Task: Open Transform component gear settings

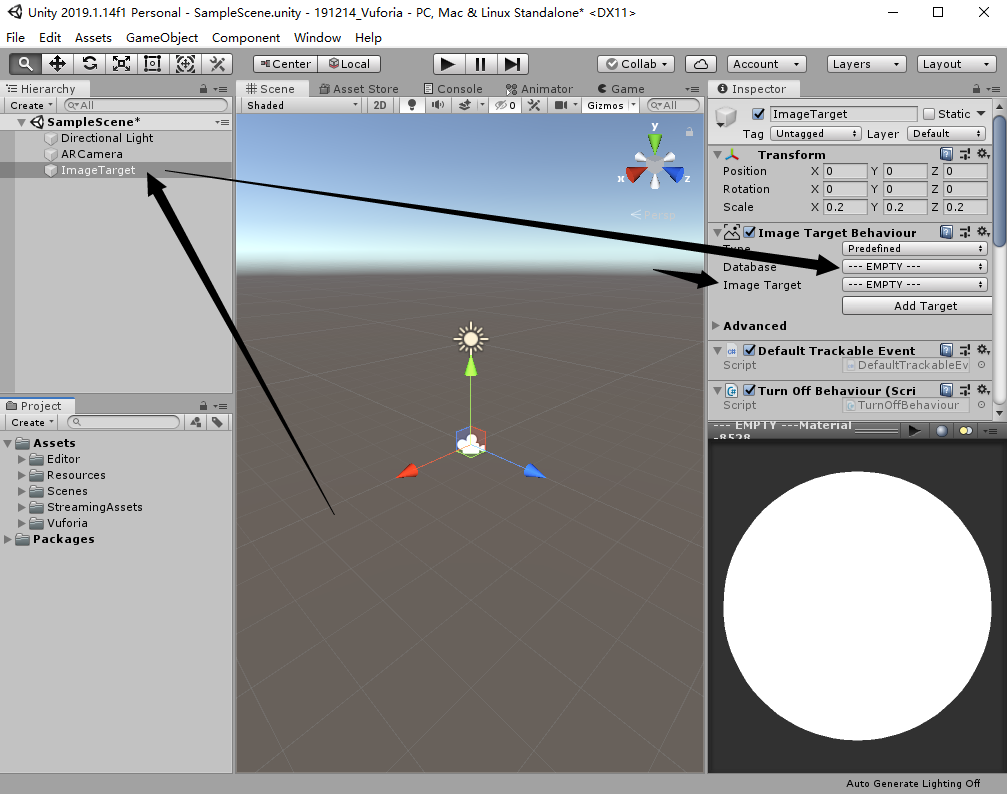Action: (x=983, y=154)
